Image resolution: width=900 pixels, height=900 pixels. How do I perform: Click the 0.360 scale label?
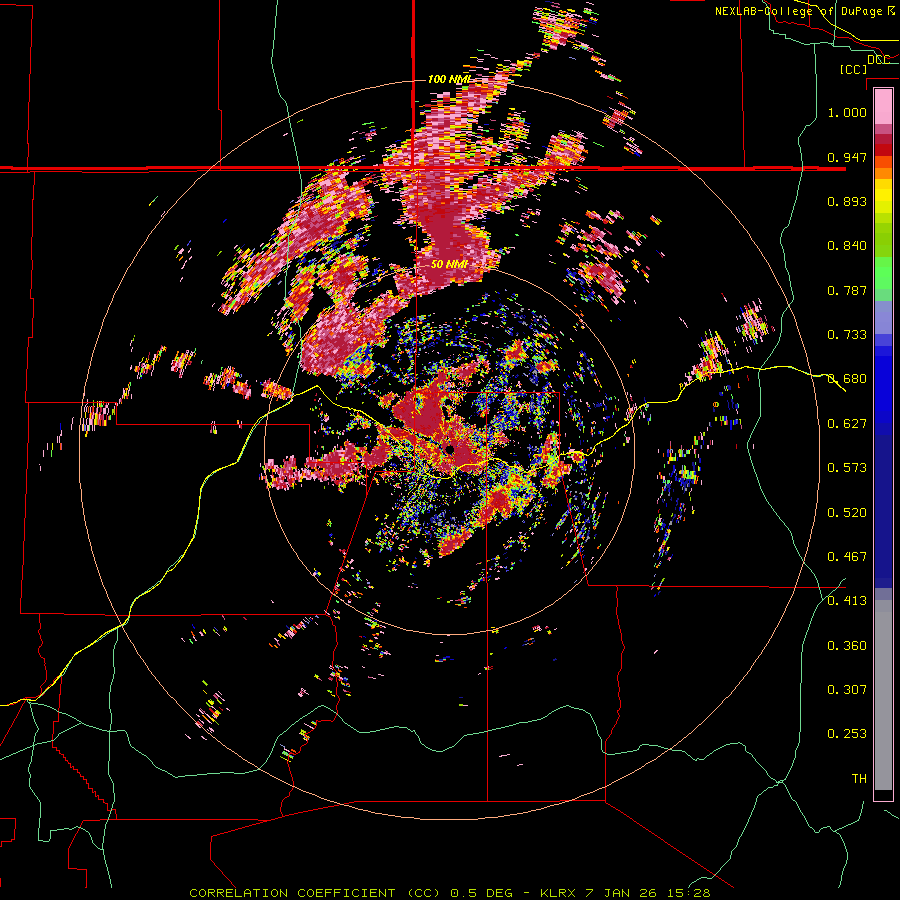pyautogui.click(x=847, y=646)
